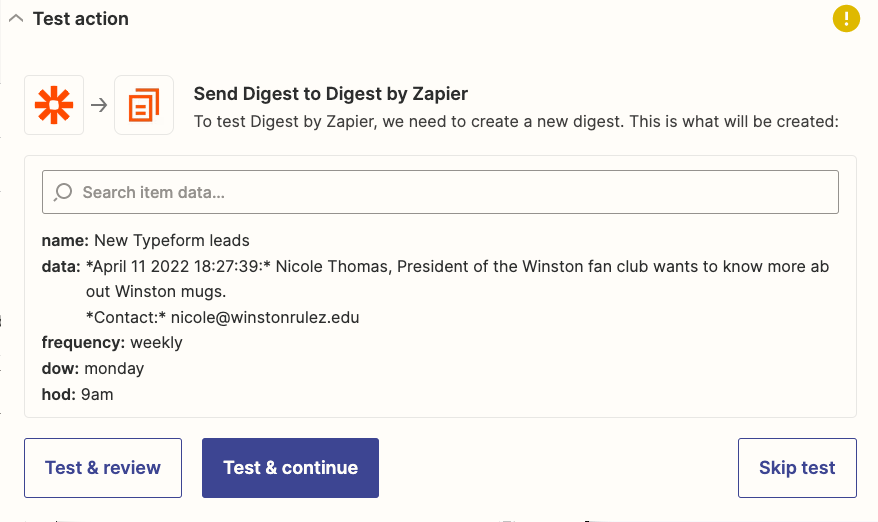Click the Send Digest to Digest heading
878x522 pixels.
pyautogui.click(x=330, y=94)
